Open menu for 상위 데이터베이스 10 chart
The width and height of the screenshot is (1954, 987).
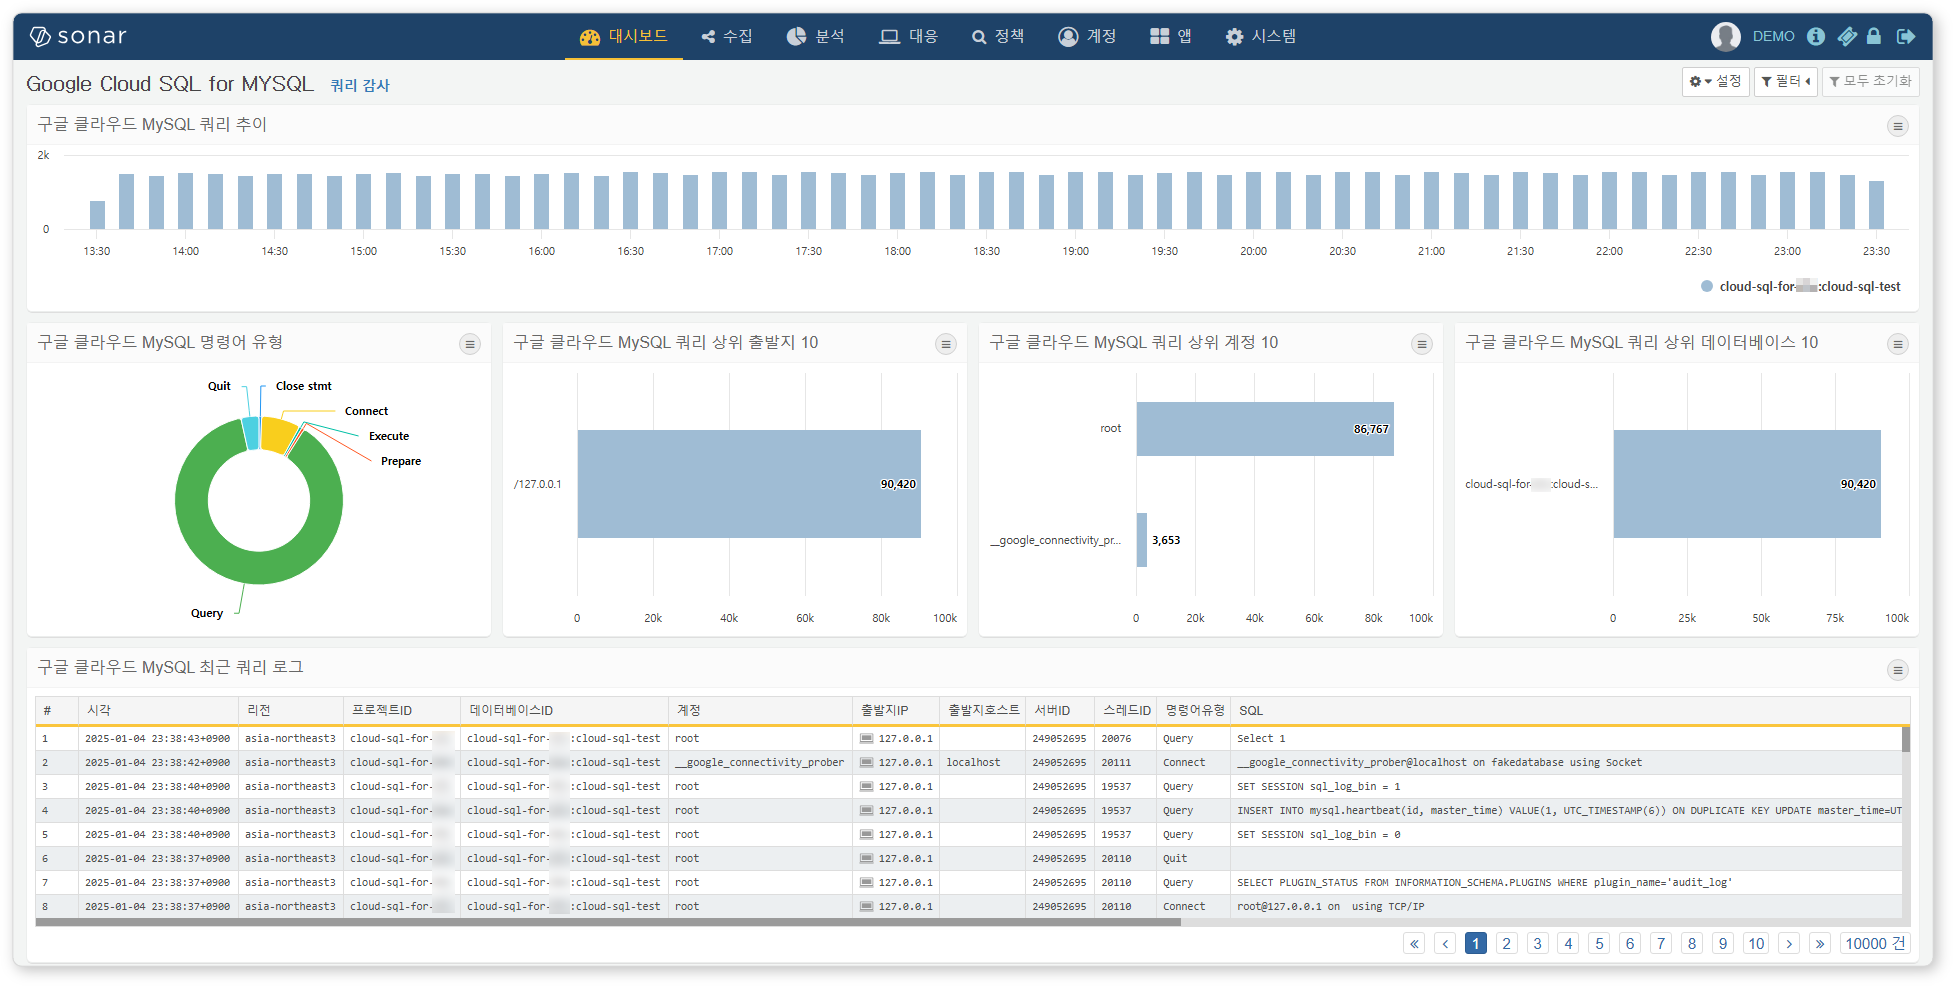[1897, 344]
